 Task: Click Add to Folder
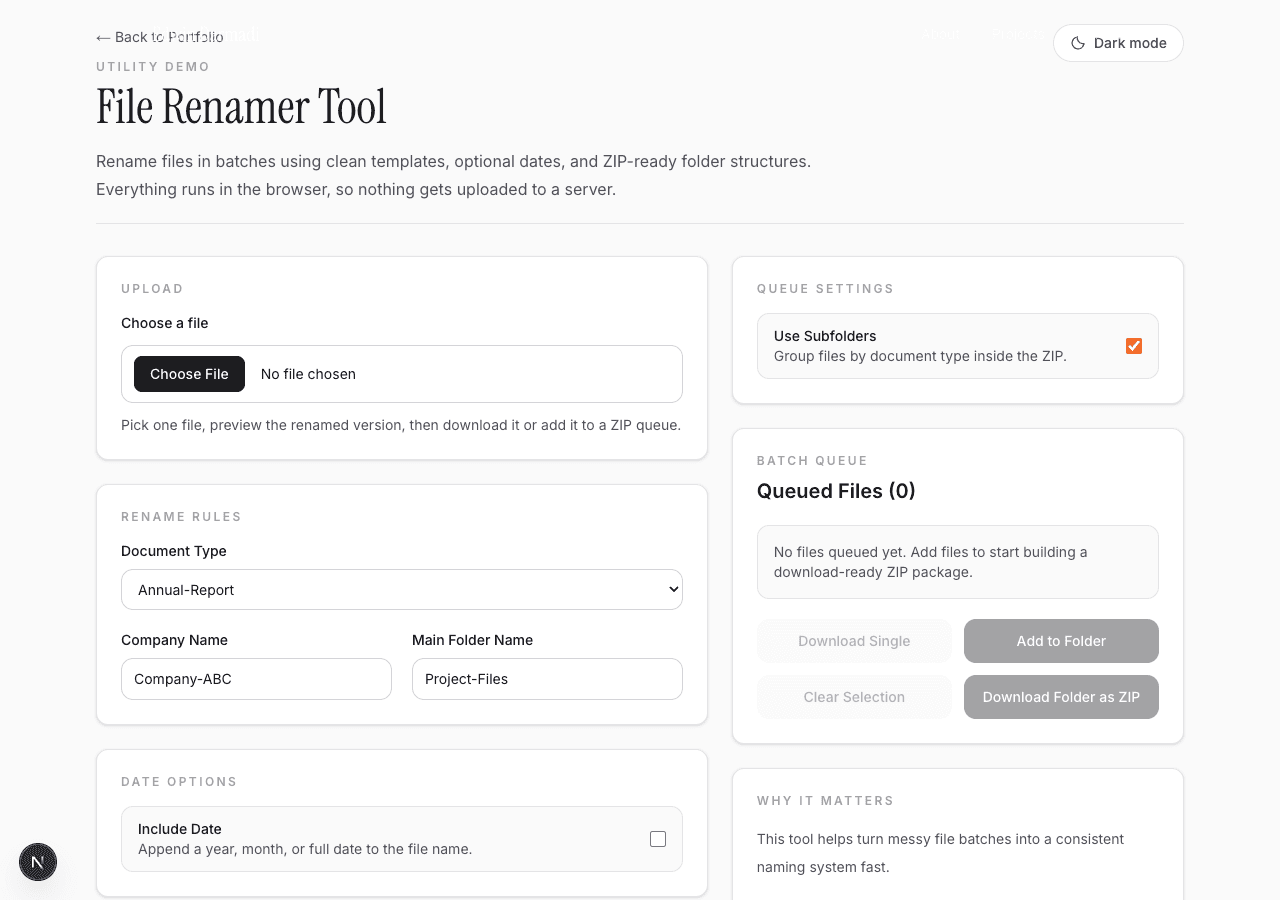point(1061,640)
